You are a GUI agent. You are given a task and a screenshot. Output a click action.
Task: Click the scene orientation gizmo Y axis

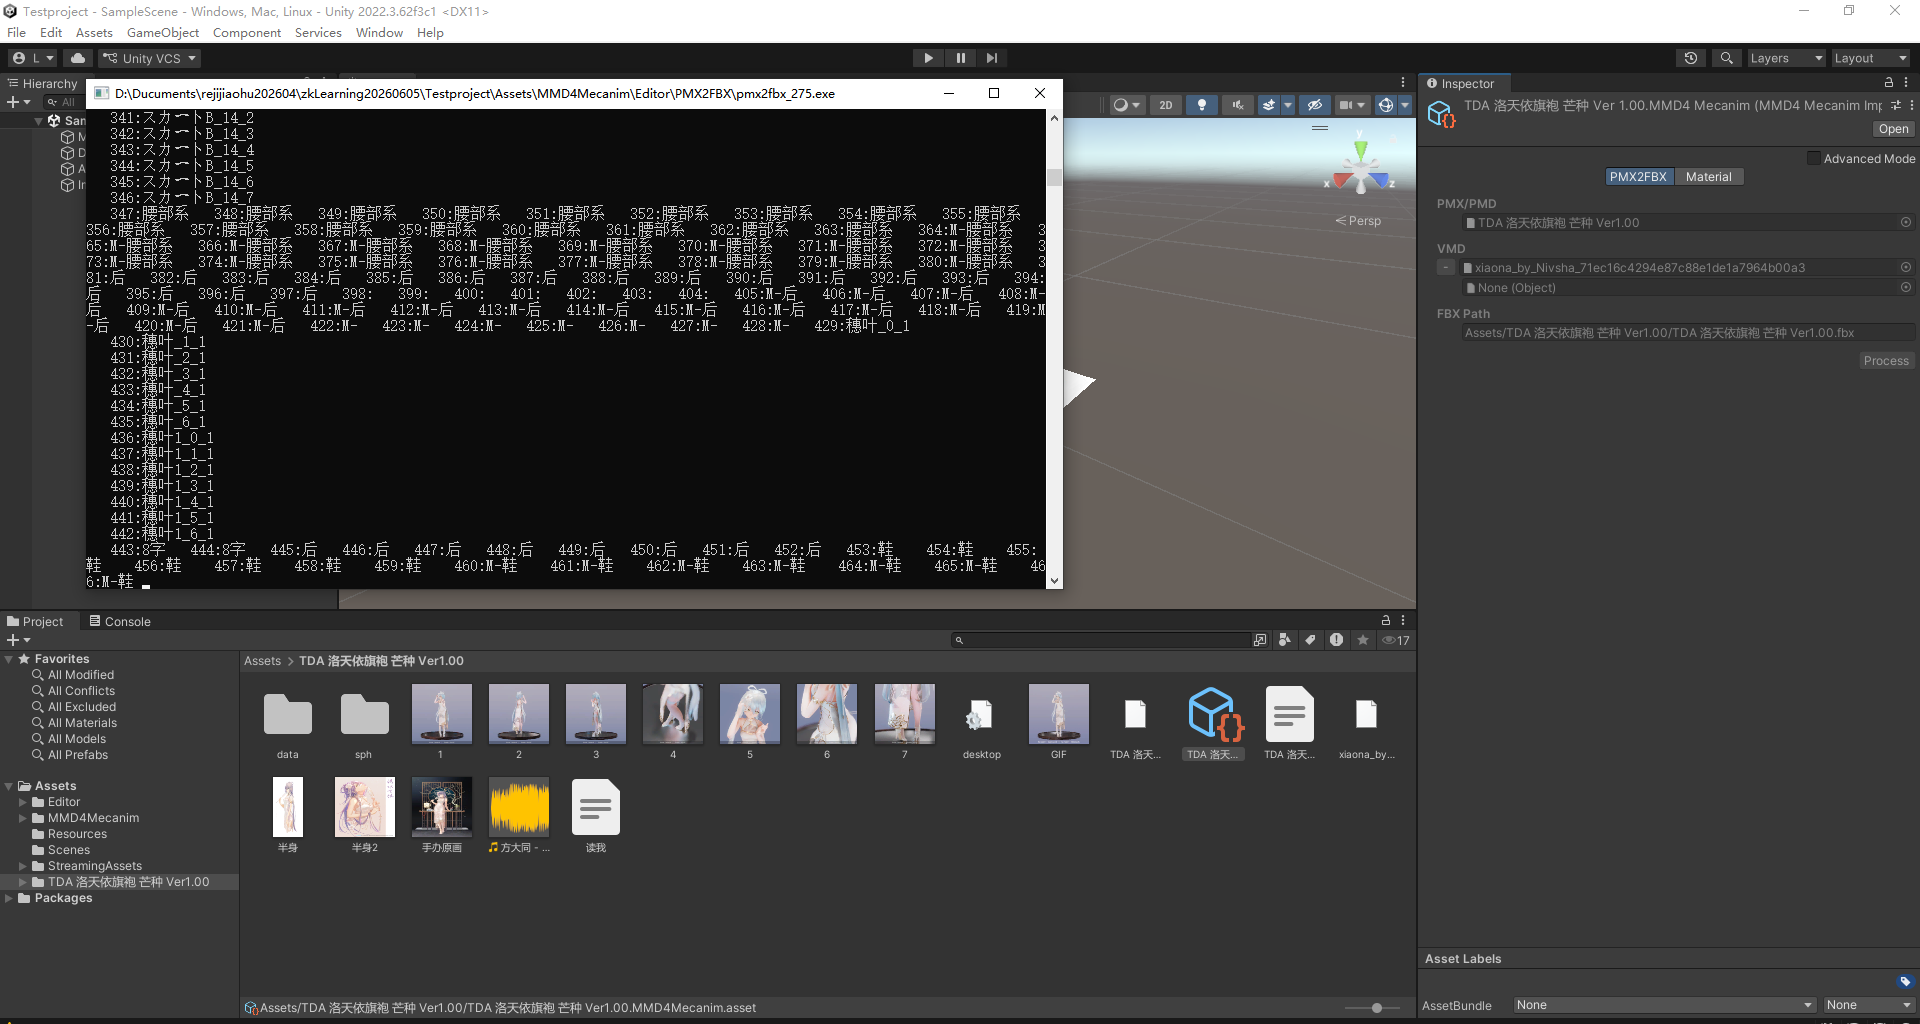[1360, 150]
